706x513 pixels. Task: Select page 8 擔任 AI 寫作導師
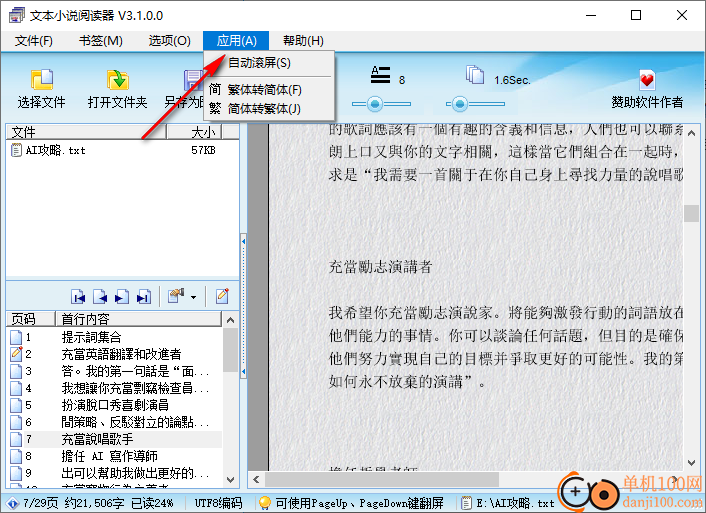click(x=115, y=456)
